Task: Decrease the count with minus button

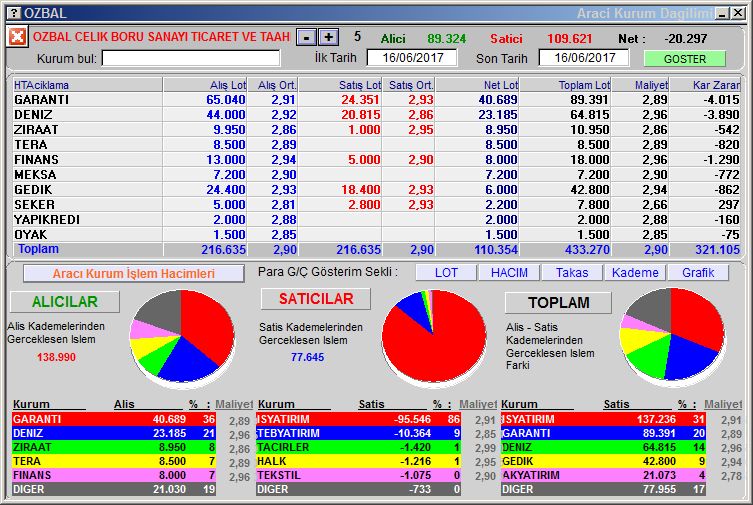Action: tap(306, 37)
